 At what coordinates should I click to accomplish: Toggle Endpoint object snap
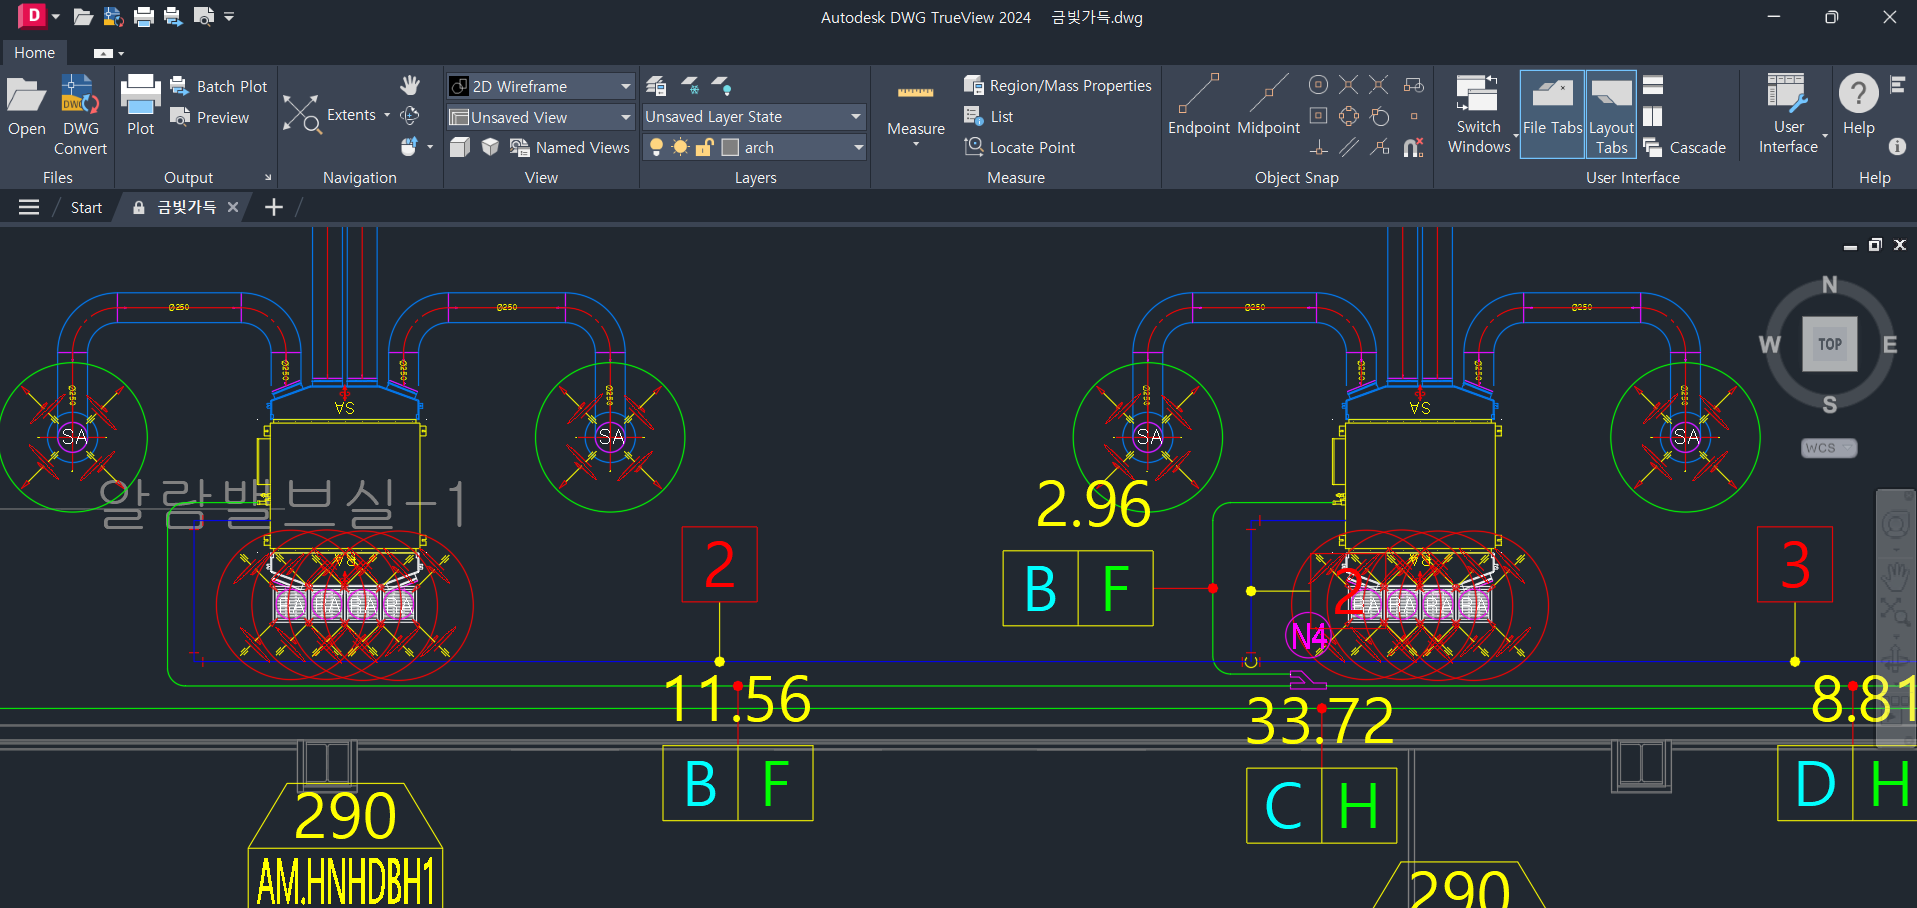(1198, 105)
